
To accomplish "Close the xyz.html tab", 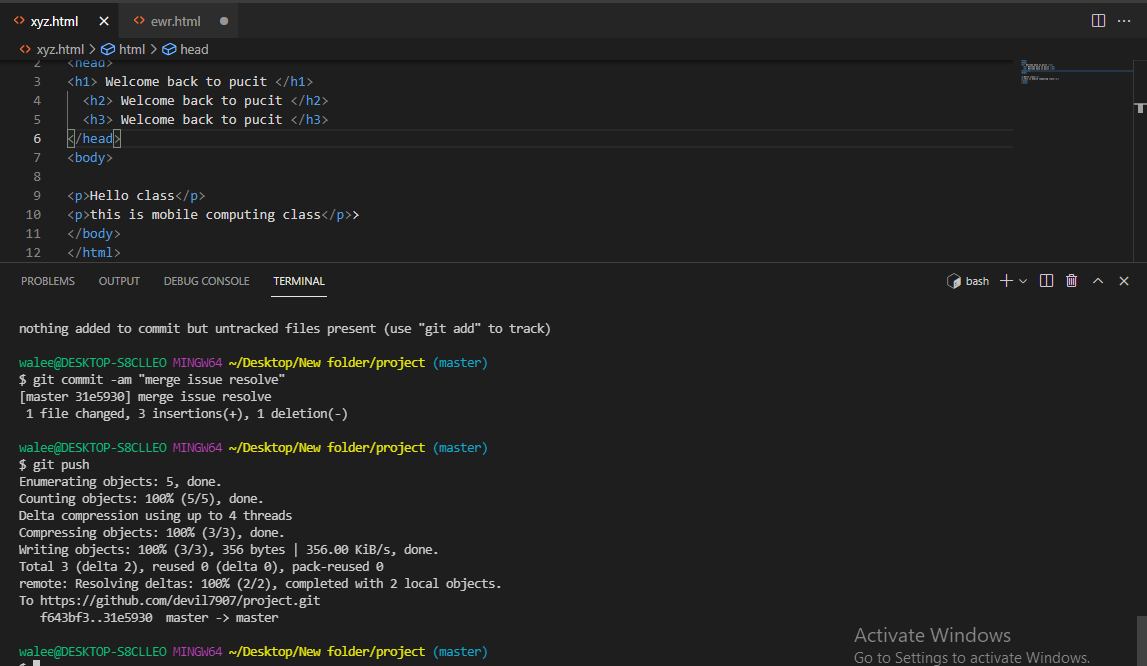I will pos(104,21).
